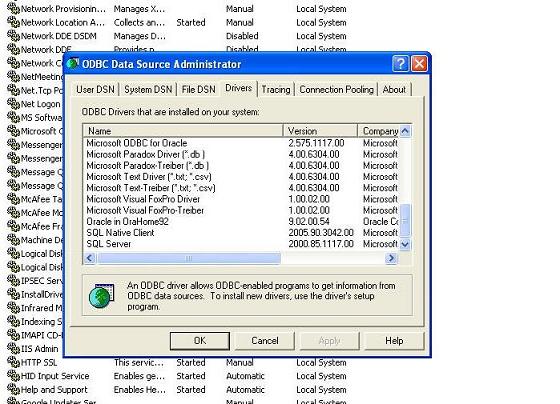
Task: Click the Cancel button
Action: coord(265,341)
